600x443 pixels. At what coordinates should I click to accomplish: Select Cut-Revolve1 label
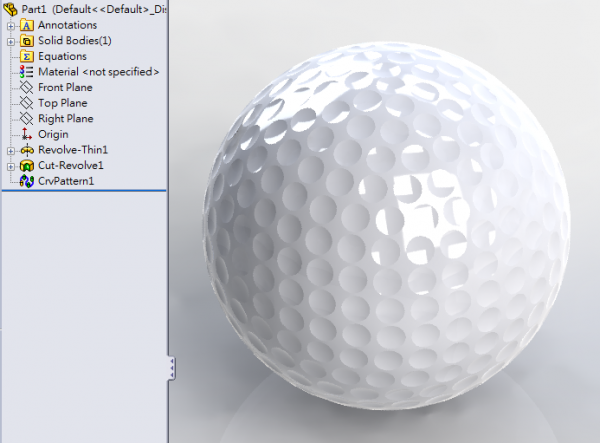click(x=71, y=166)
